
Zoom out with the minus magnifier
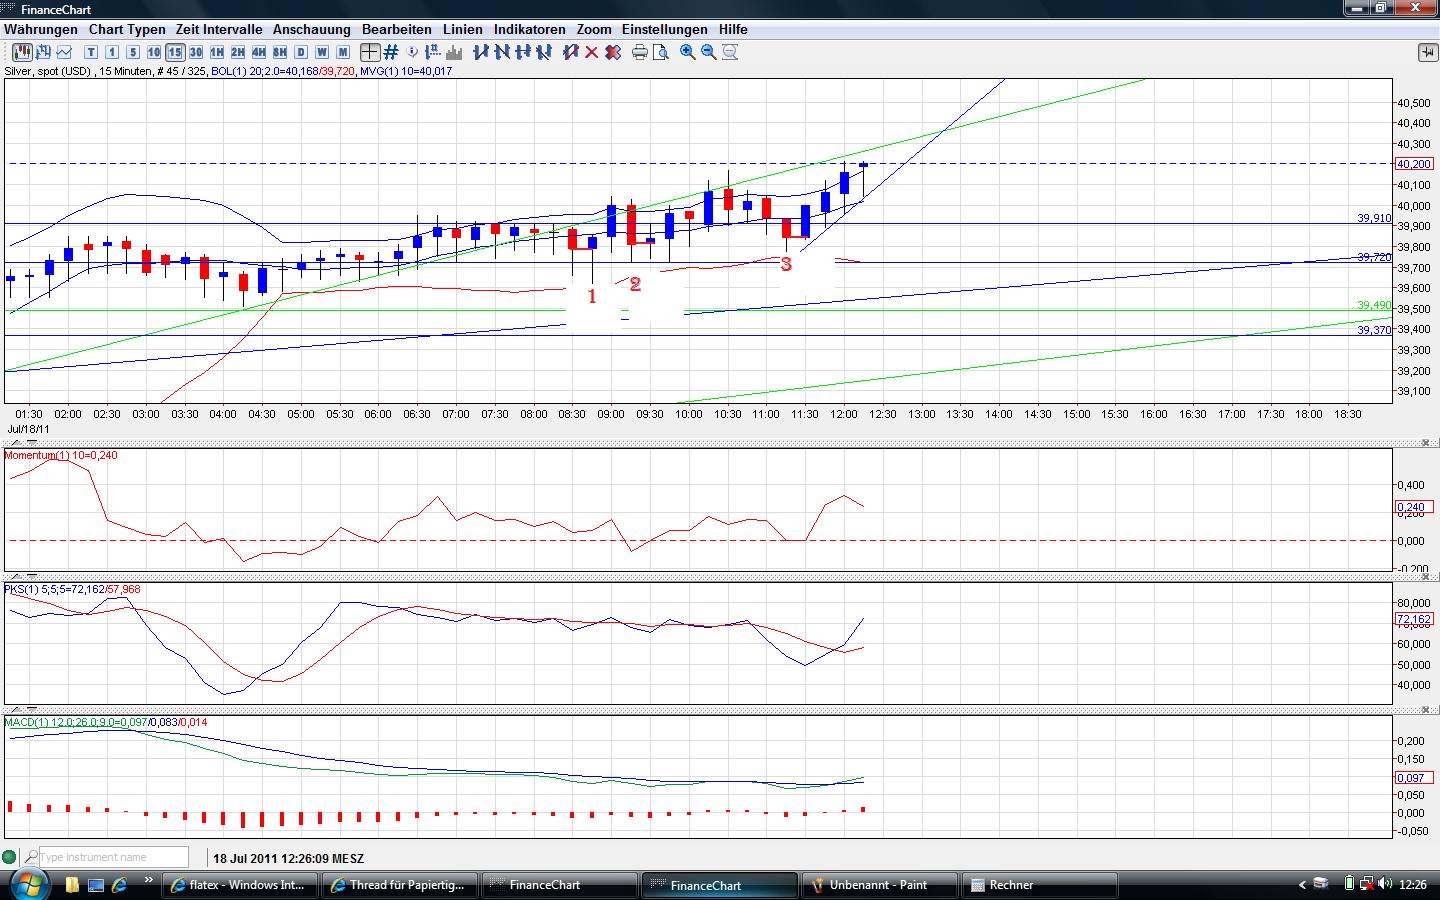[709, 52]
